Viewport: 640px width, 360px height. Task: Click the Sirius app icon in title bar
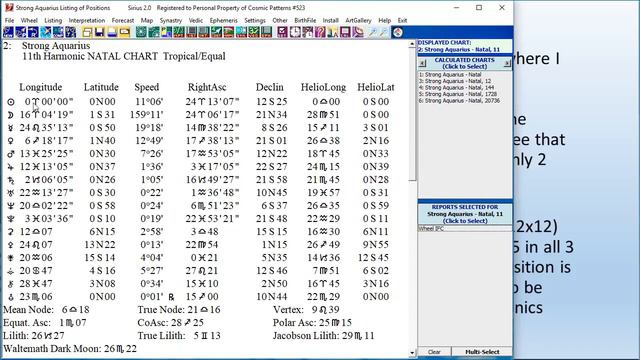(x=9, y=7)
